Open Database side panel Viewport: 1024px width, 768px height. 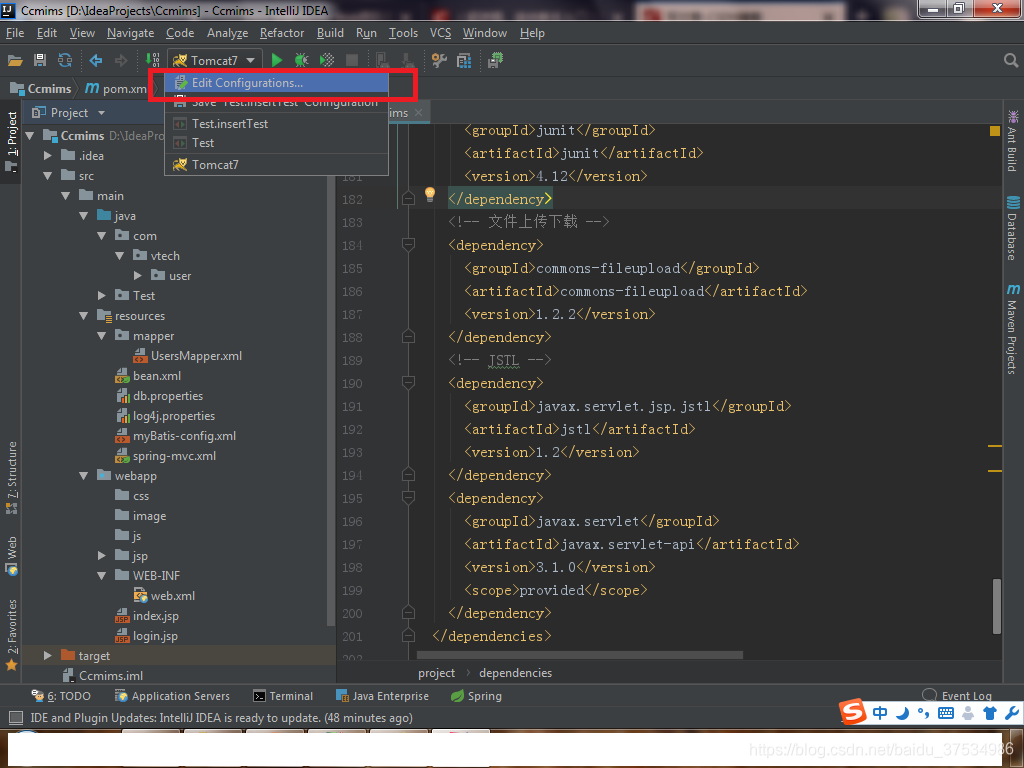[1012, 228]
